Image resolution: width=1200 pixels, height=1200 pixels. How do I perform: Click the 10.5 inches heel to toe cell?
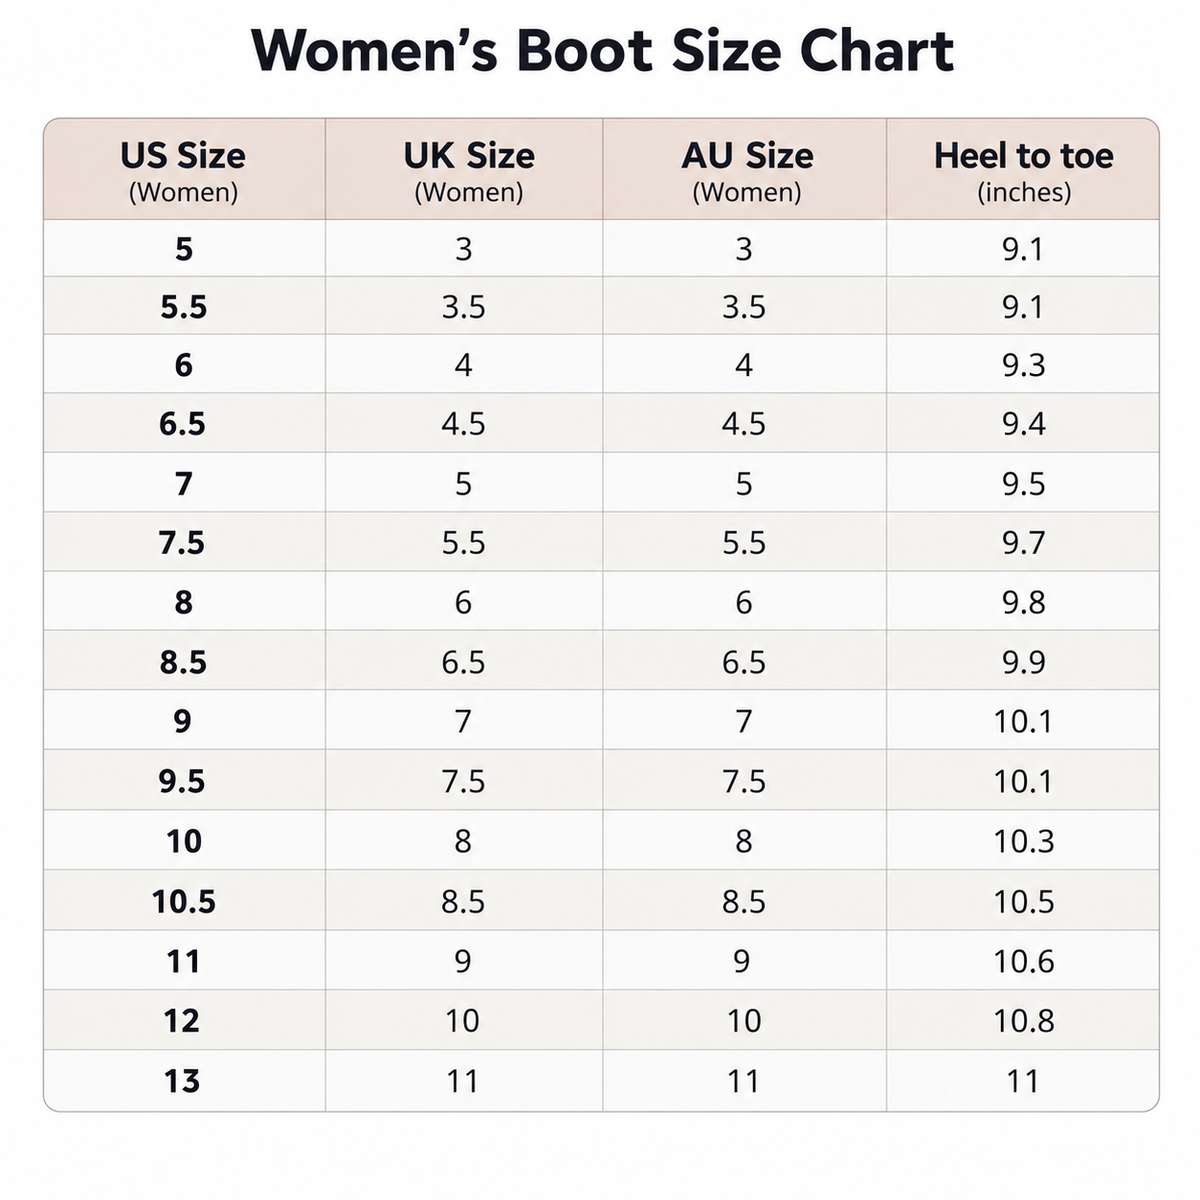click(x=1023, y=902)
